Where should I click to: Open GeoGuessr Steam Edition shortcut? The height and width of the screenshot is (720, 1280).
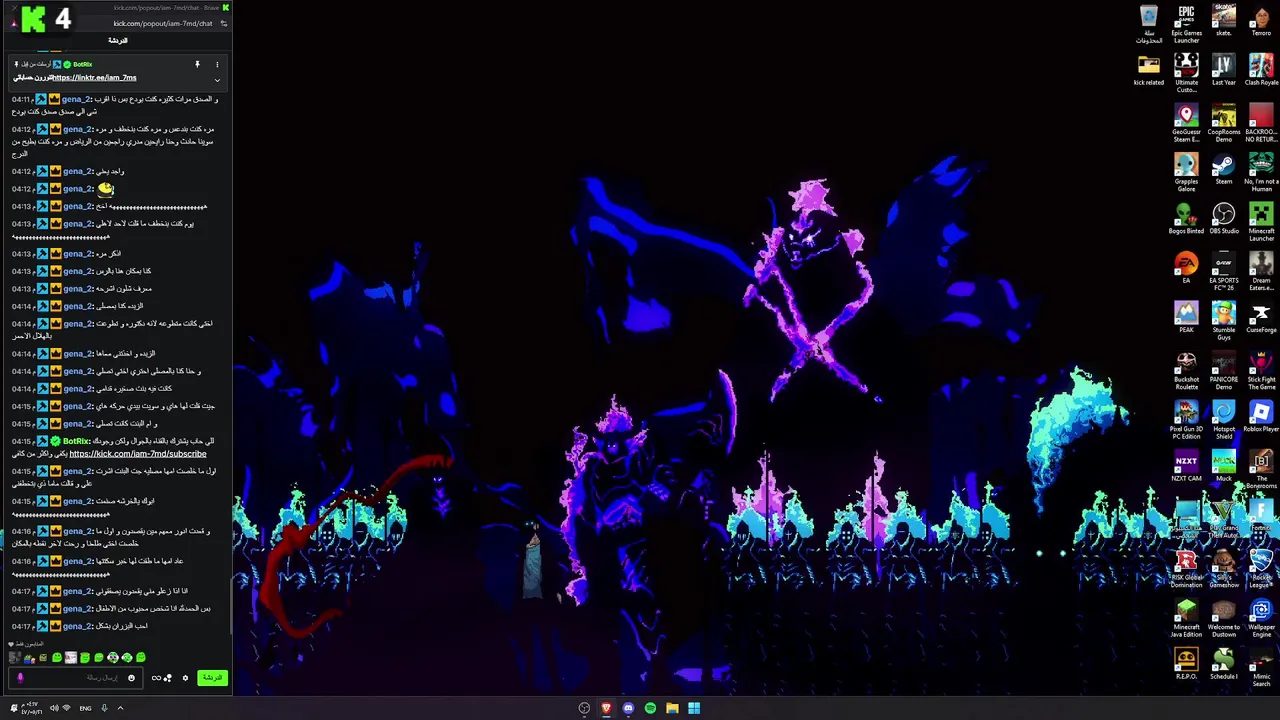[x=1186, y=123]
